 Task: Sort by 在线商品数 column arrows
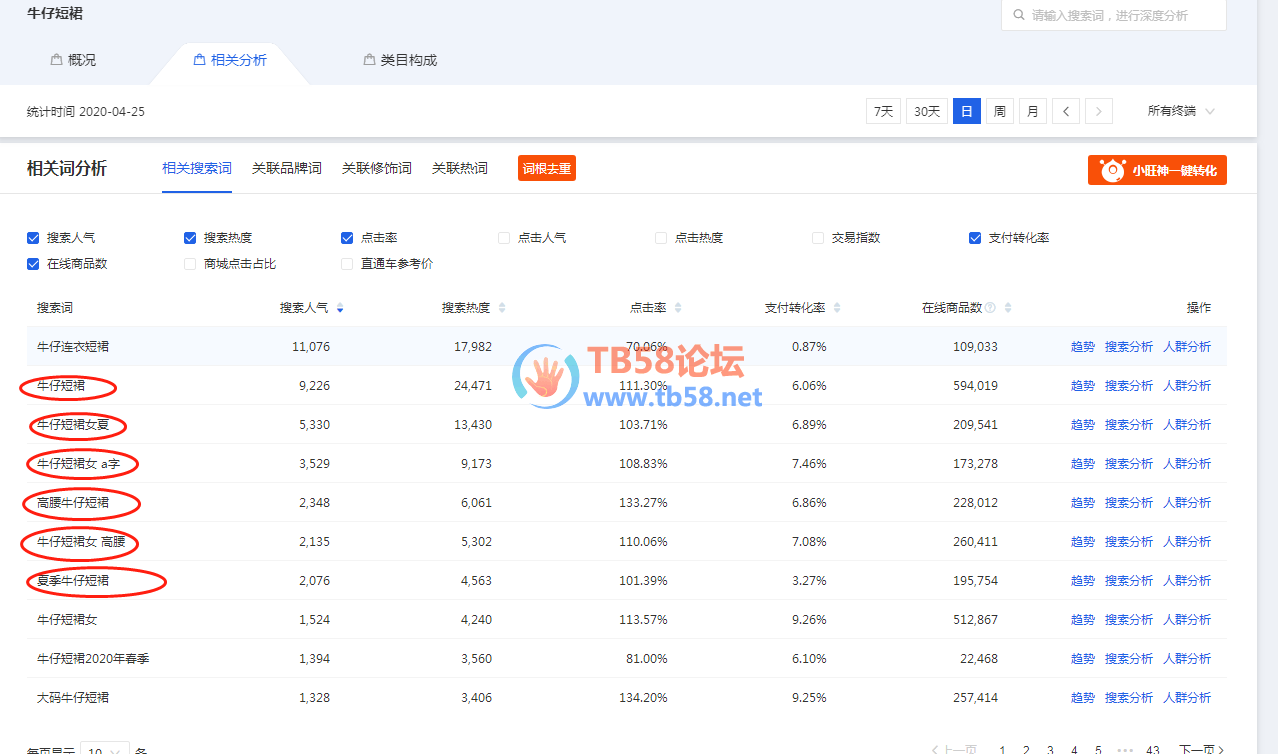(1008, 308)
